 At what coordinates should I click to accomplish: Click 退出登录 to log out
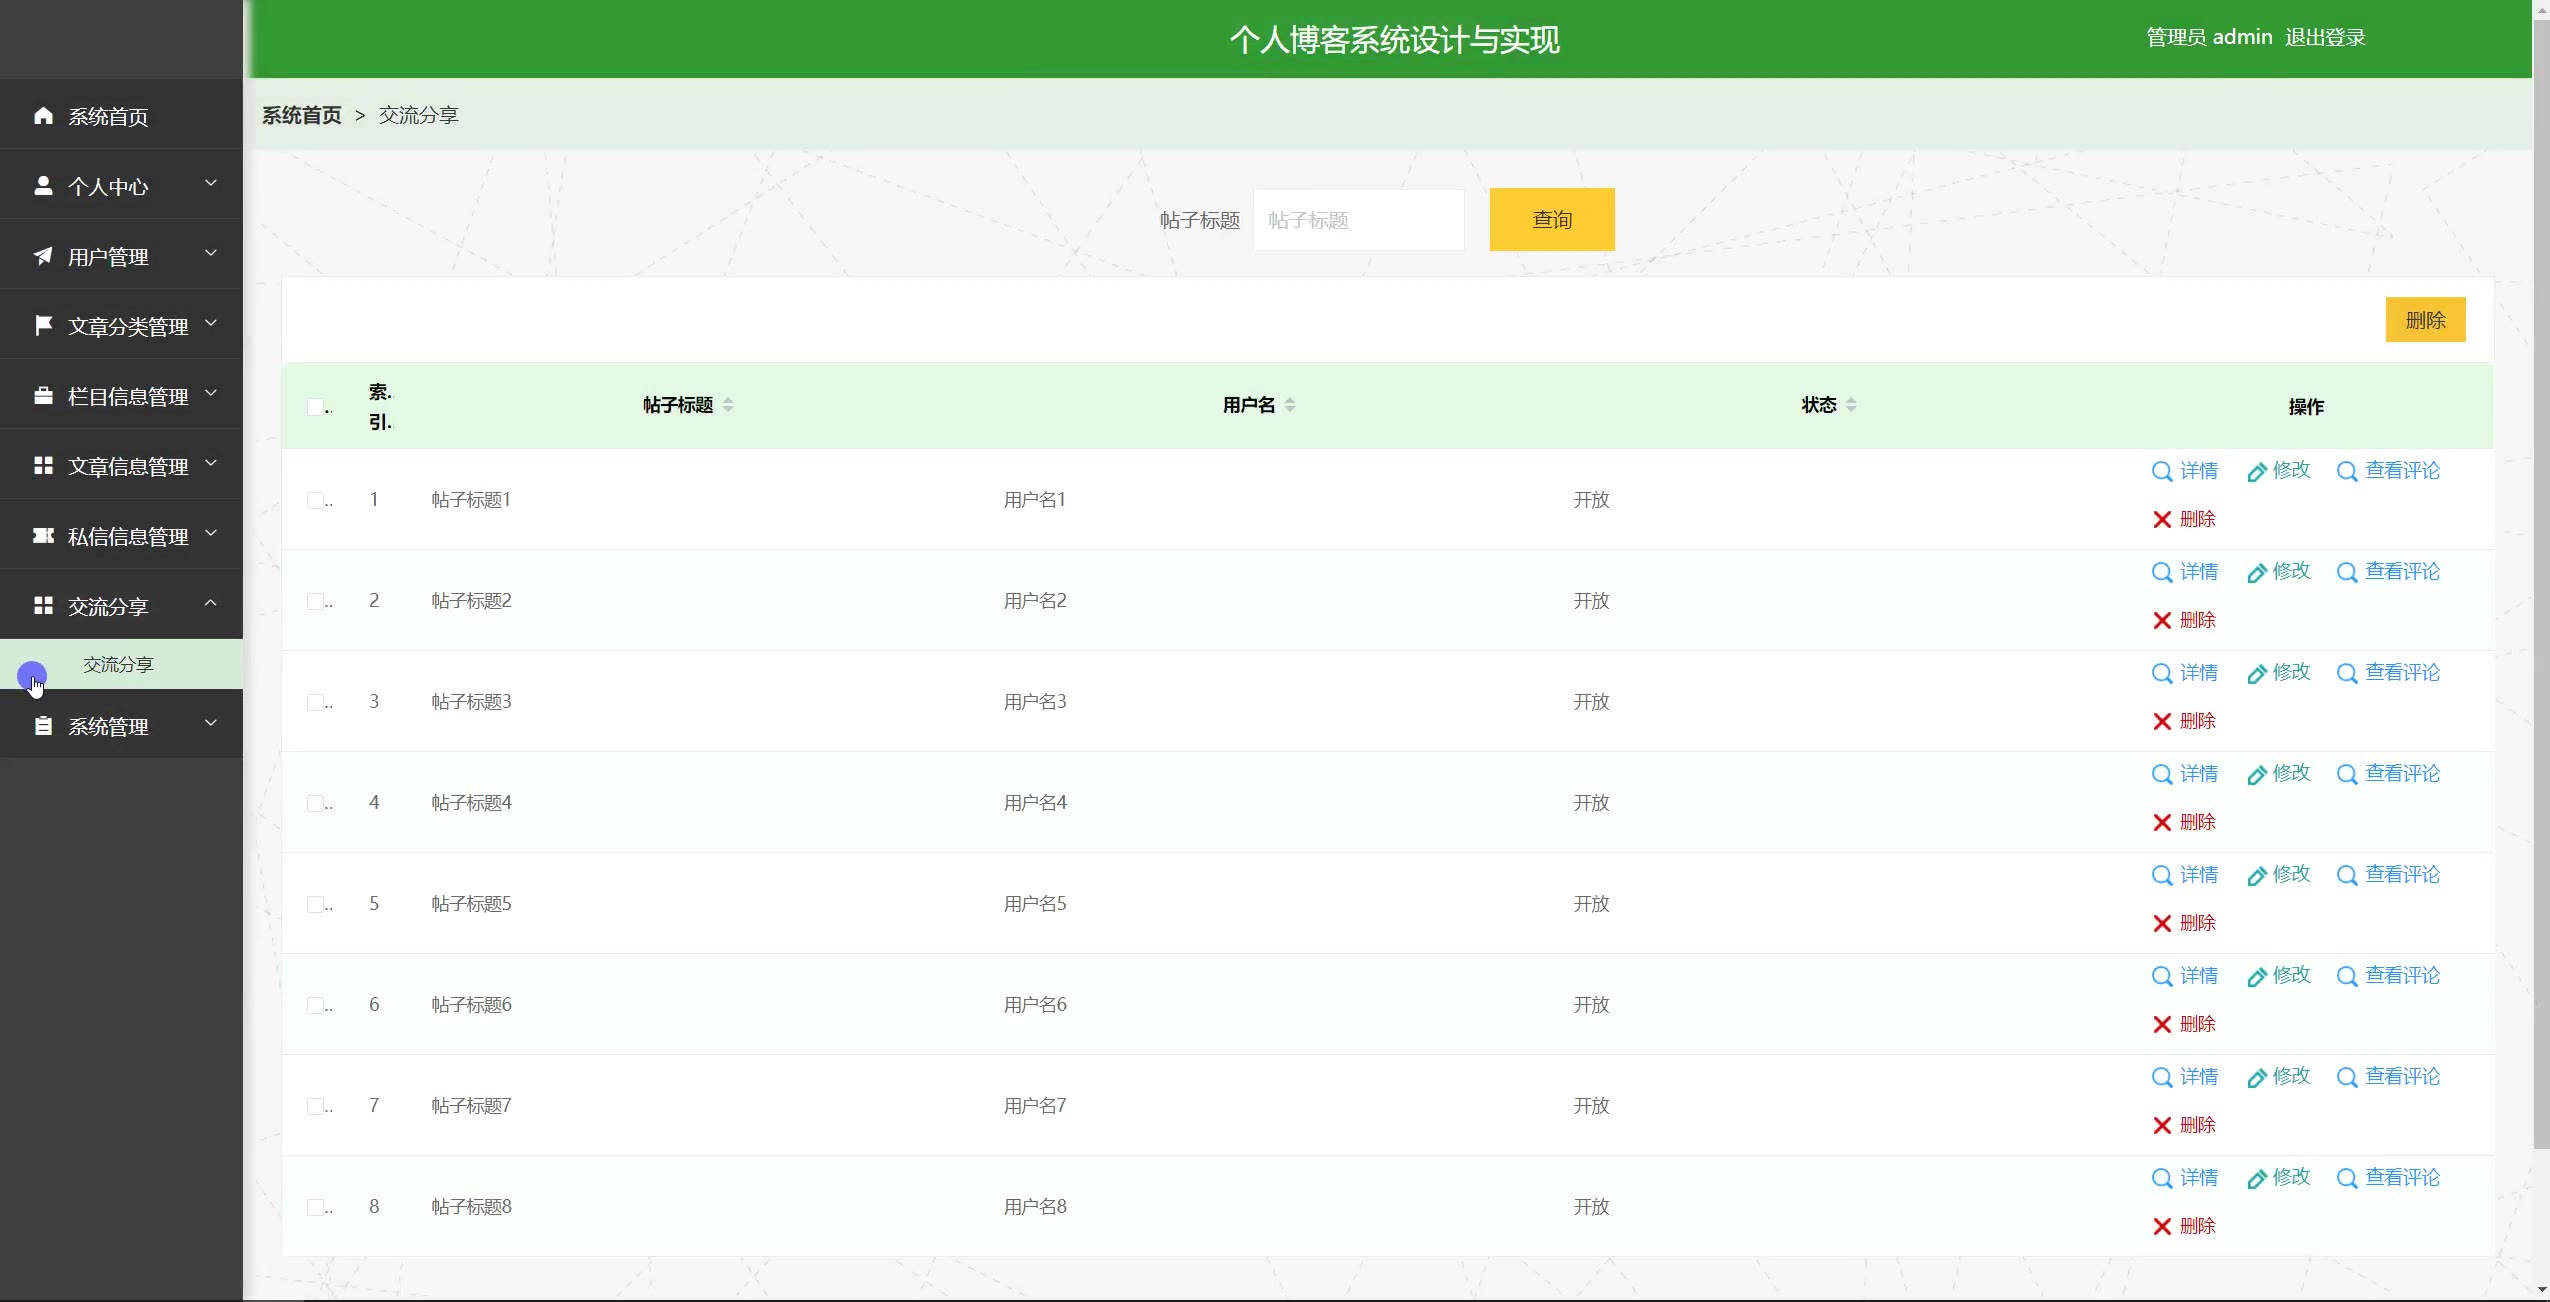click(x=2325, y=38)
